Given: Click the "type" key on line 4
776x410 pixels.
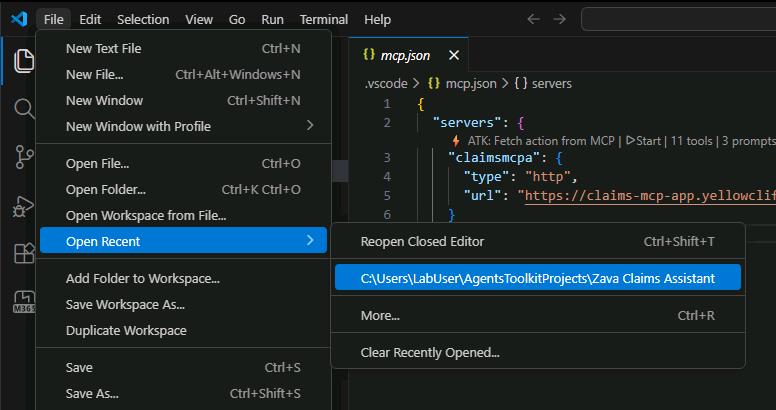Looking at the screenshot, I should click(x=486, y=177).
